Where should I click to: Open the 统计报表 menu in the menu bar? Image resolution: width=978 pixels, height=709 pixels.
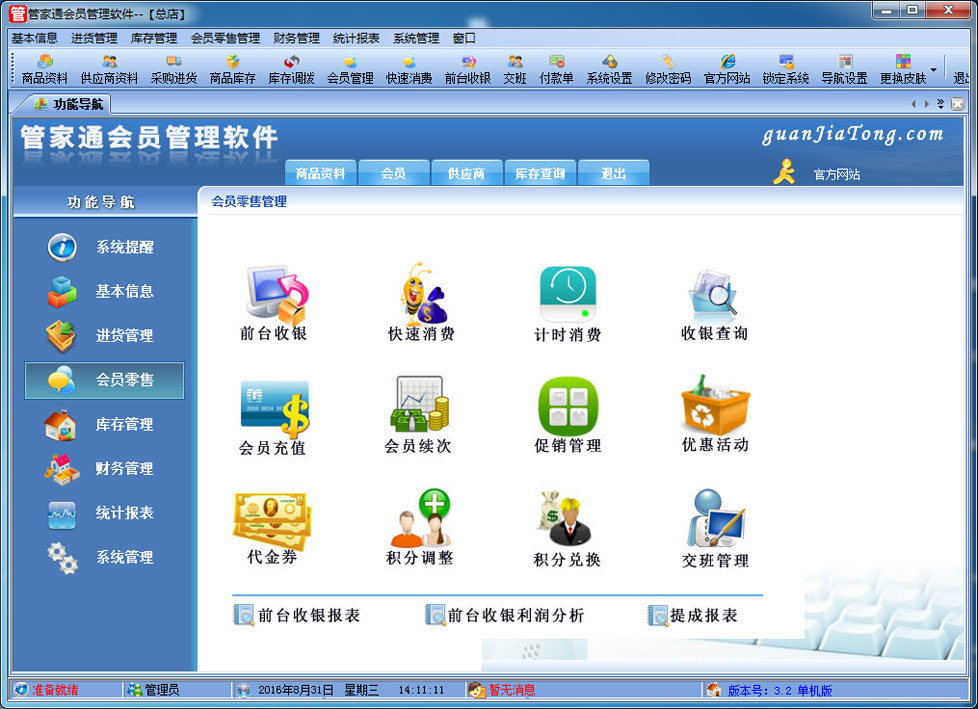356,38
